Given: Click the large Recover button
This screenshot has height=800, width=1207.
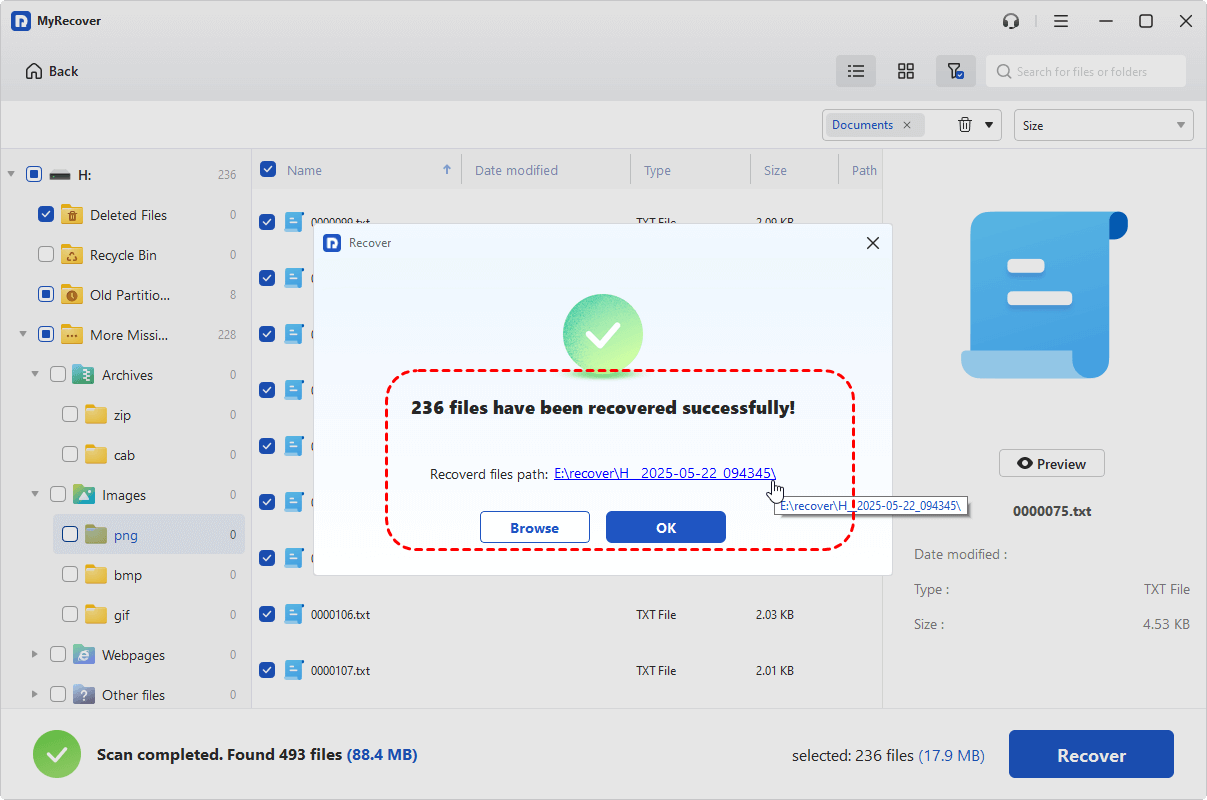Looking at the screenshot, I should point(1091,754).
